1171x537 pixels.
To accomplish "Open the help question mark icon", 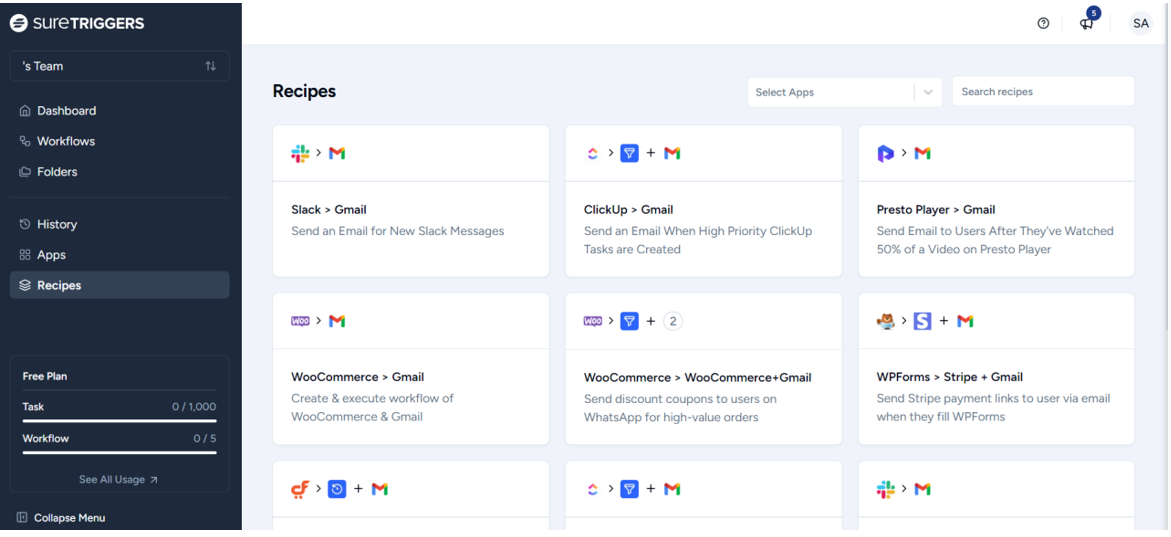I will (x=1043, y=23).
